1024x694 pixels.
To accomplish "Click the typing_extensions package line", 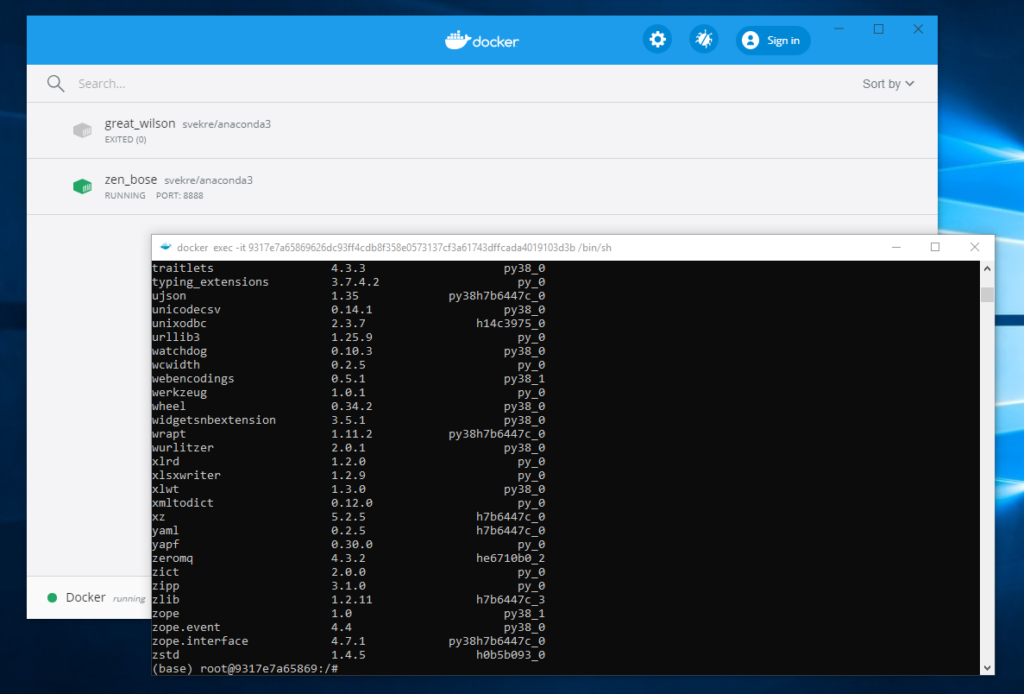I will (348, 282).
